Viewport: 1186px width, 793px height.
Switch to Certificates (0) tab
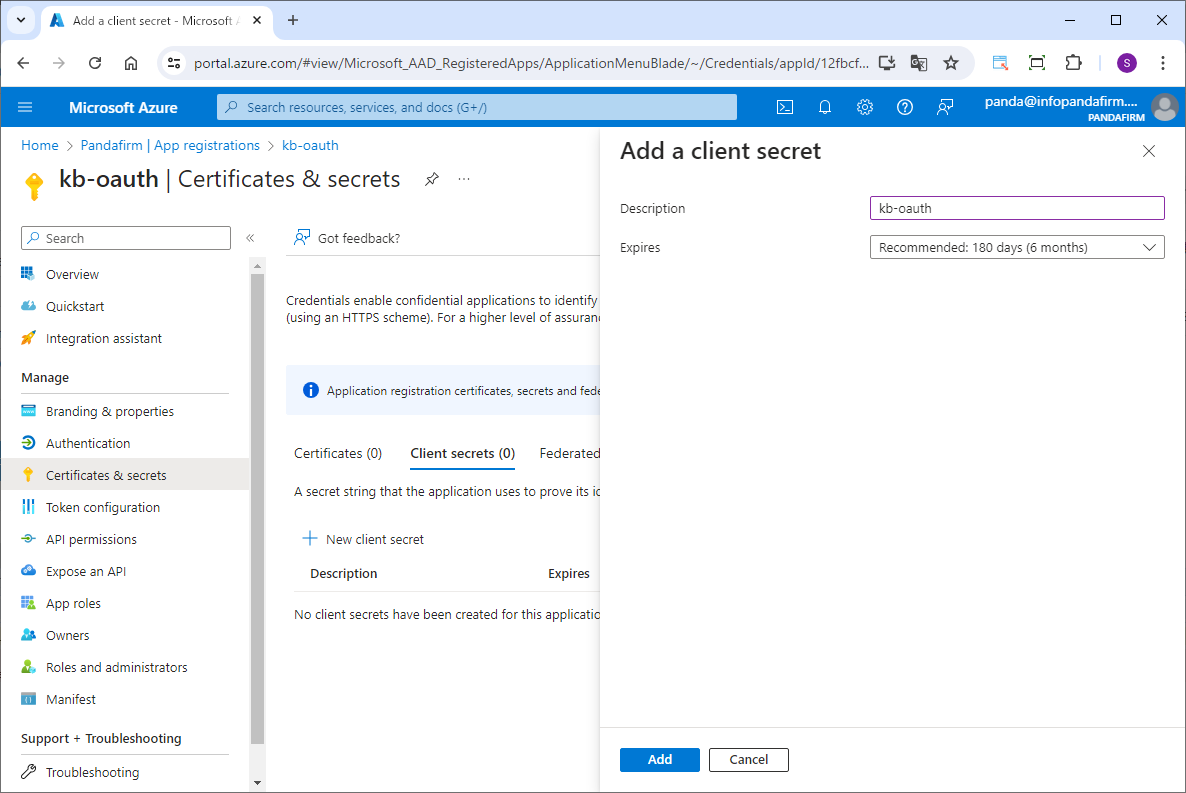338,453
